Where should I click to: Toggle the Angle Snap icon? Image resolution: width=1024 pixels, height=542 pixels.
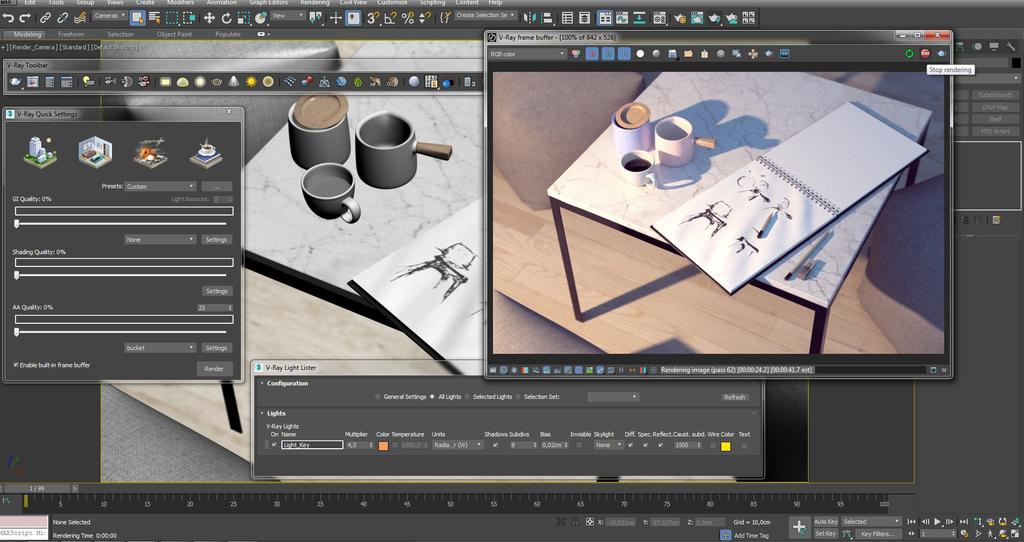coord(390,18)
